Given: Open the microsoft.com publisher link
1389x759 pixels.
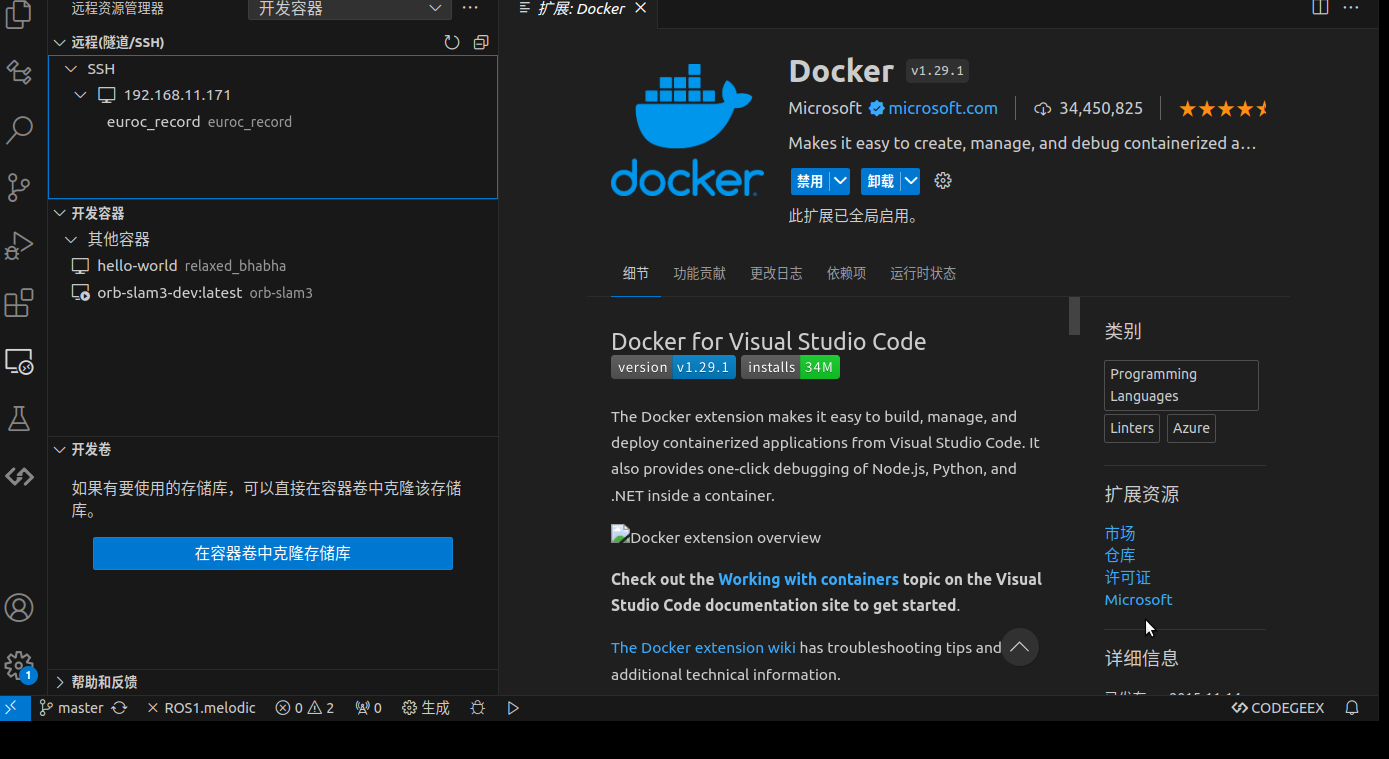Looking at the screenshot, I should click(x=943, y=108).
